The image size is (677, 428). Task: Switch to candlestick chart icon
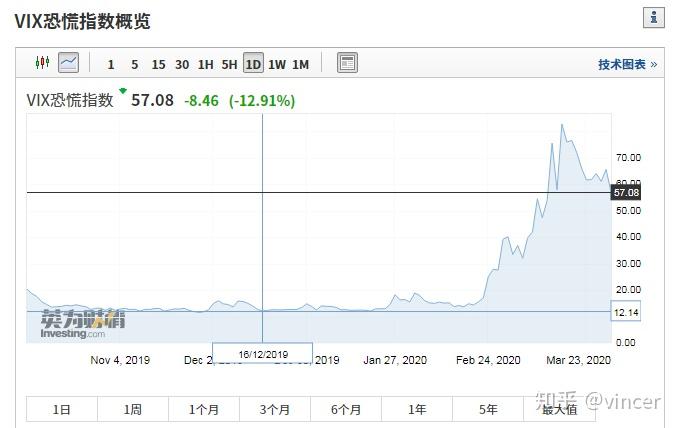(42, 63)
